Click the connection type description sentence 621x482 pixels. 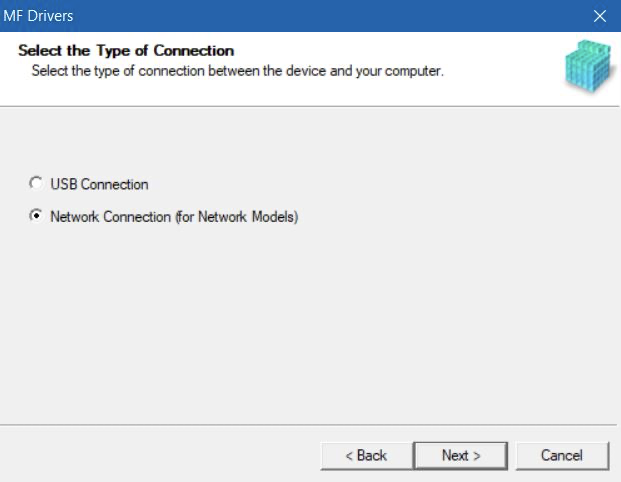[238, 71]
